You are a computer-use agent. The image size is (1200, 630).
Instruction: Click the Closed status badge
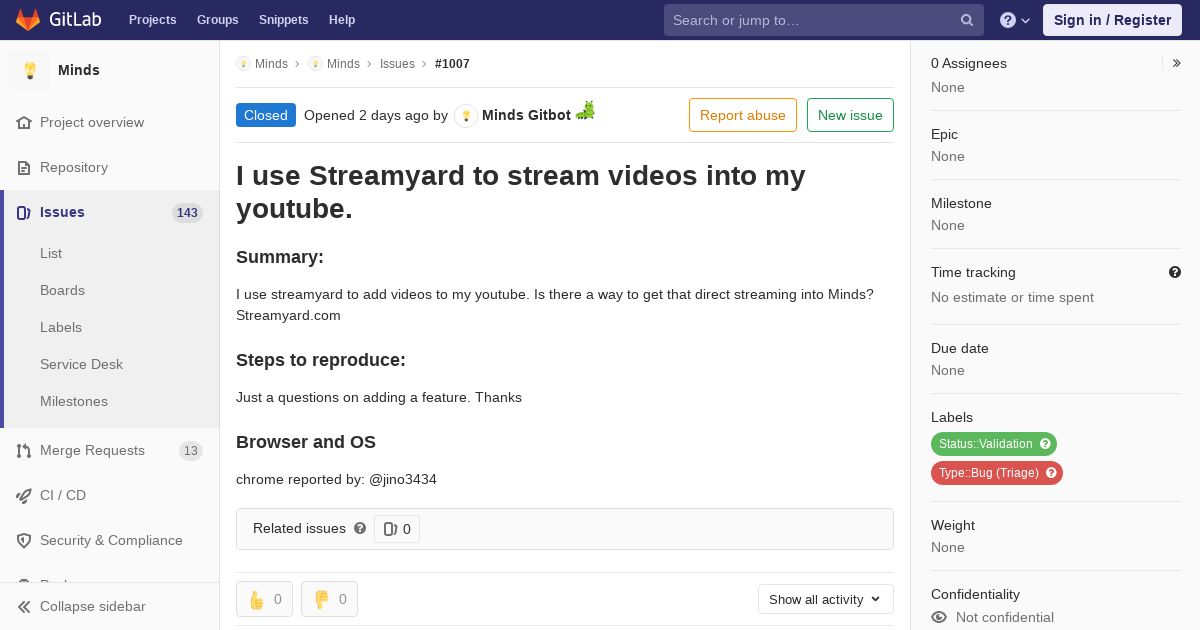[x=266, y=115]
